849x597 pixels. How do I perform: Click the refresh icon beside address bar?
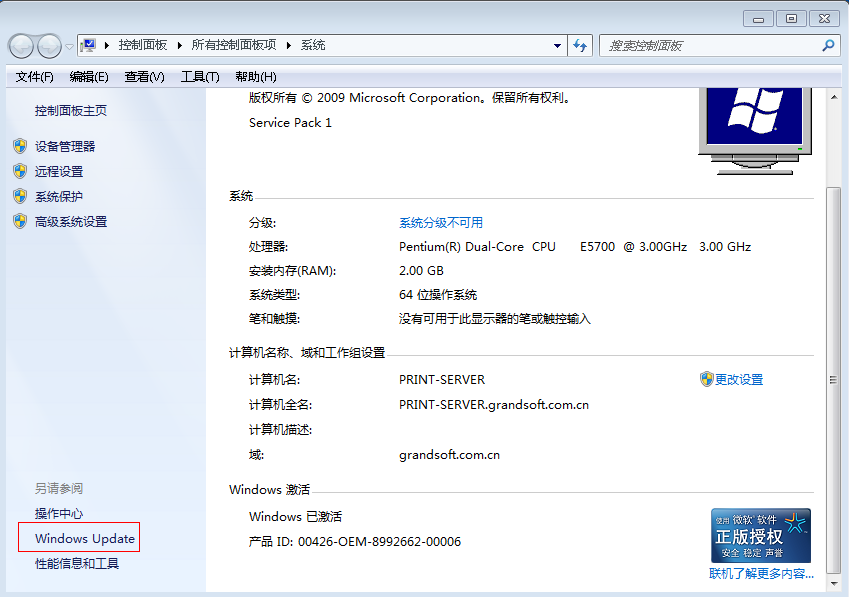(580, 46)
